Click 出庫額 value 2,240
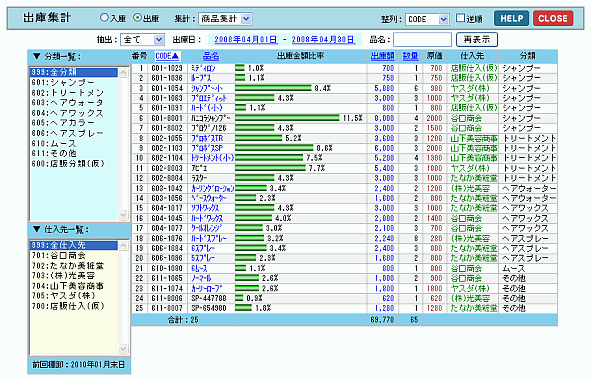The width and height of the screenshot is (591, 381). (x=384, y=238)
